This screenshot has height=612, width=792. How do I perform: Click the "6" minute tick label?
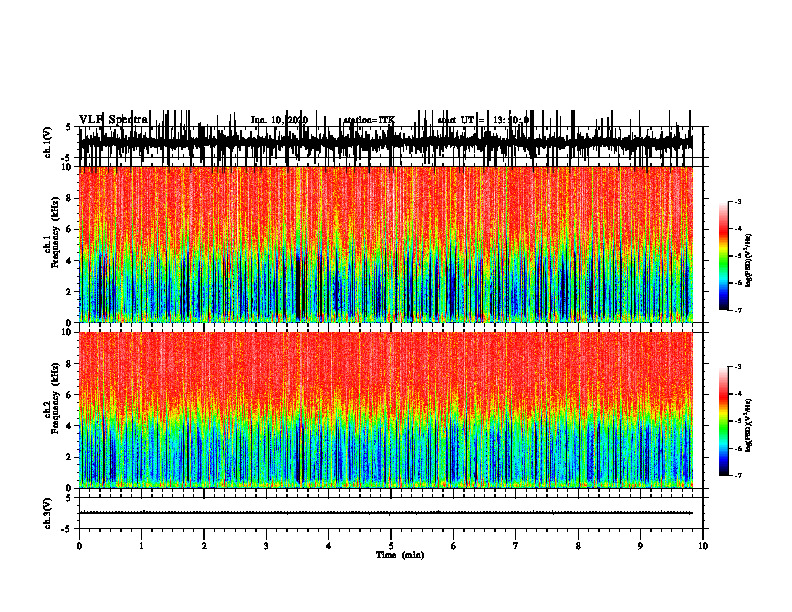point(454,546)
